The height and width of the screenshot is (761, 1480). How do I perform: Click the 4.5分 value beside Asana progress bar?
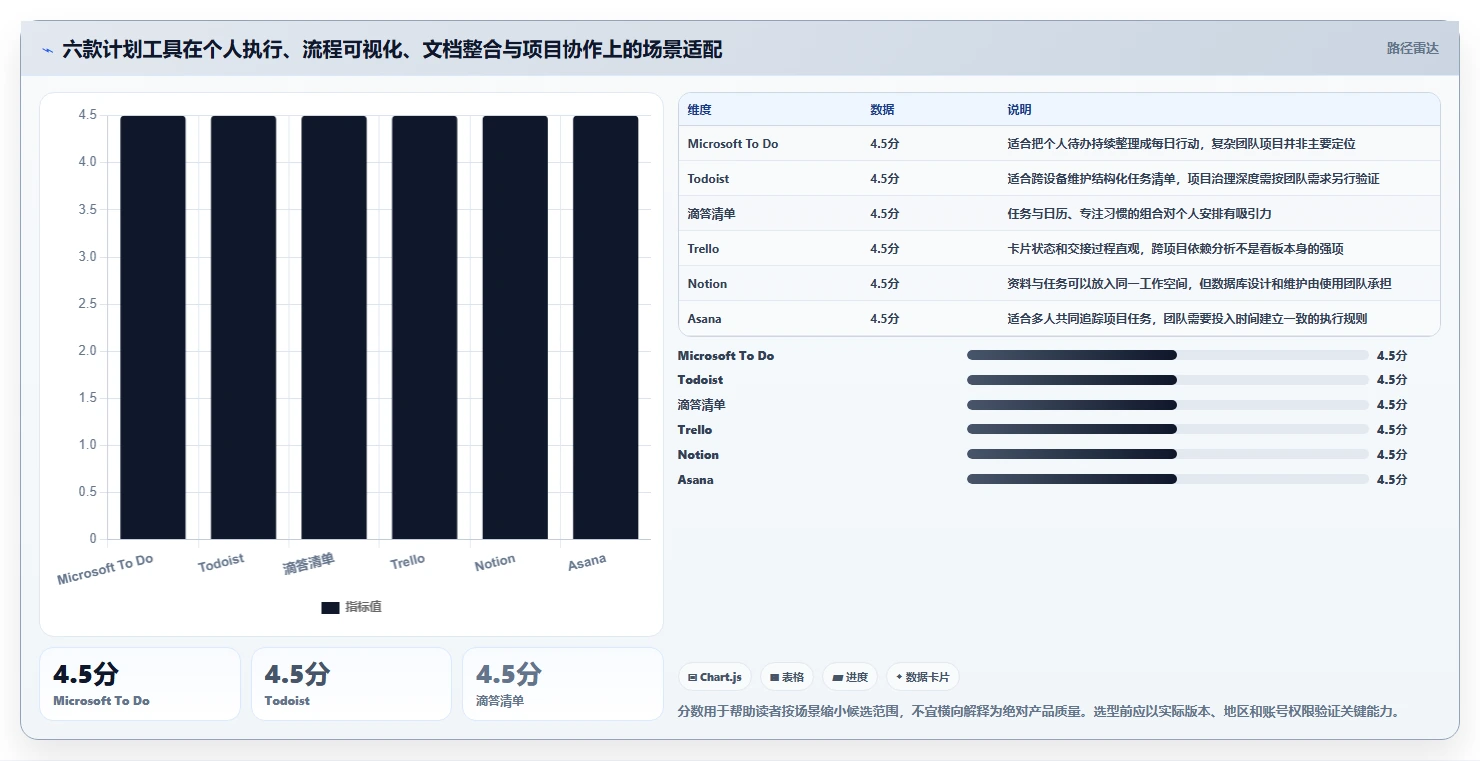[x=1392, y=479]
